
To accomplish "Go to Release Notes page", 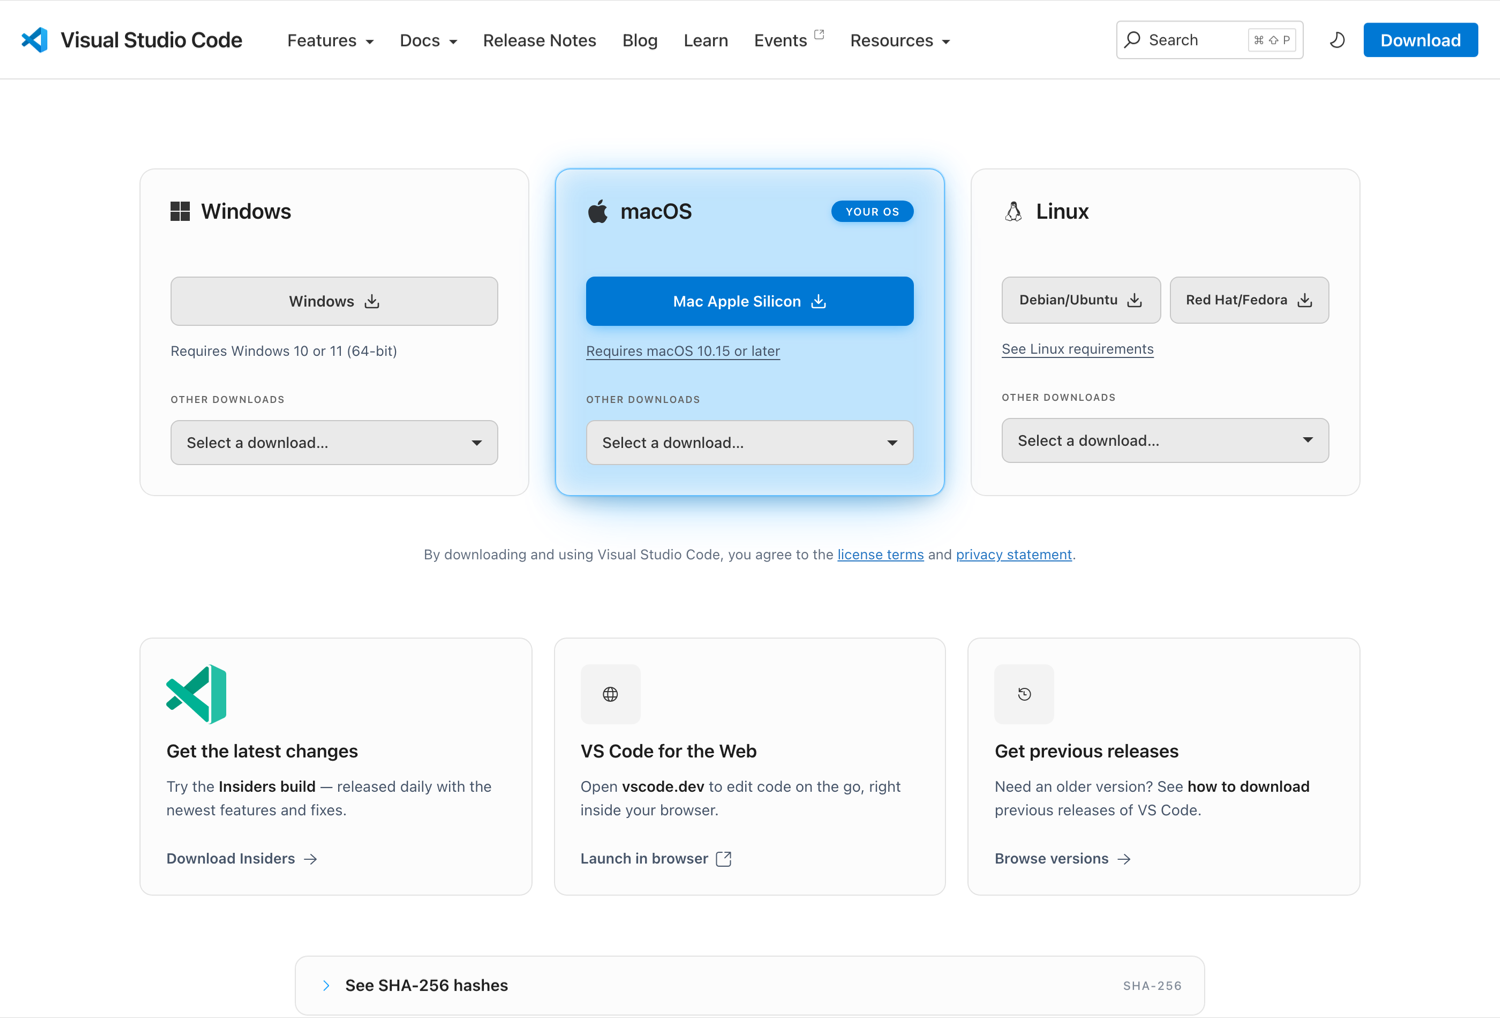I will 539,40.
